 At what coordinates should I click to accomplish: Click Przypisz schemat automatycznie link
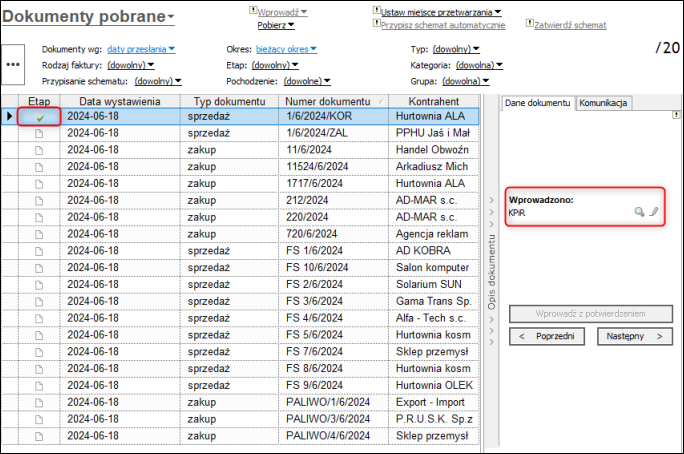coord(443,25)
